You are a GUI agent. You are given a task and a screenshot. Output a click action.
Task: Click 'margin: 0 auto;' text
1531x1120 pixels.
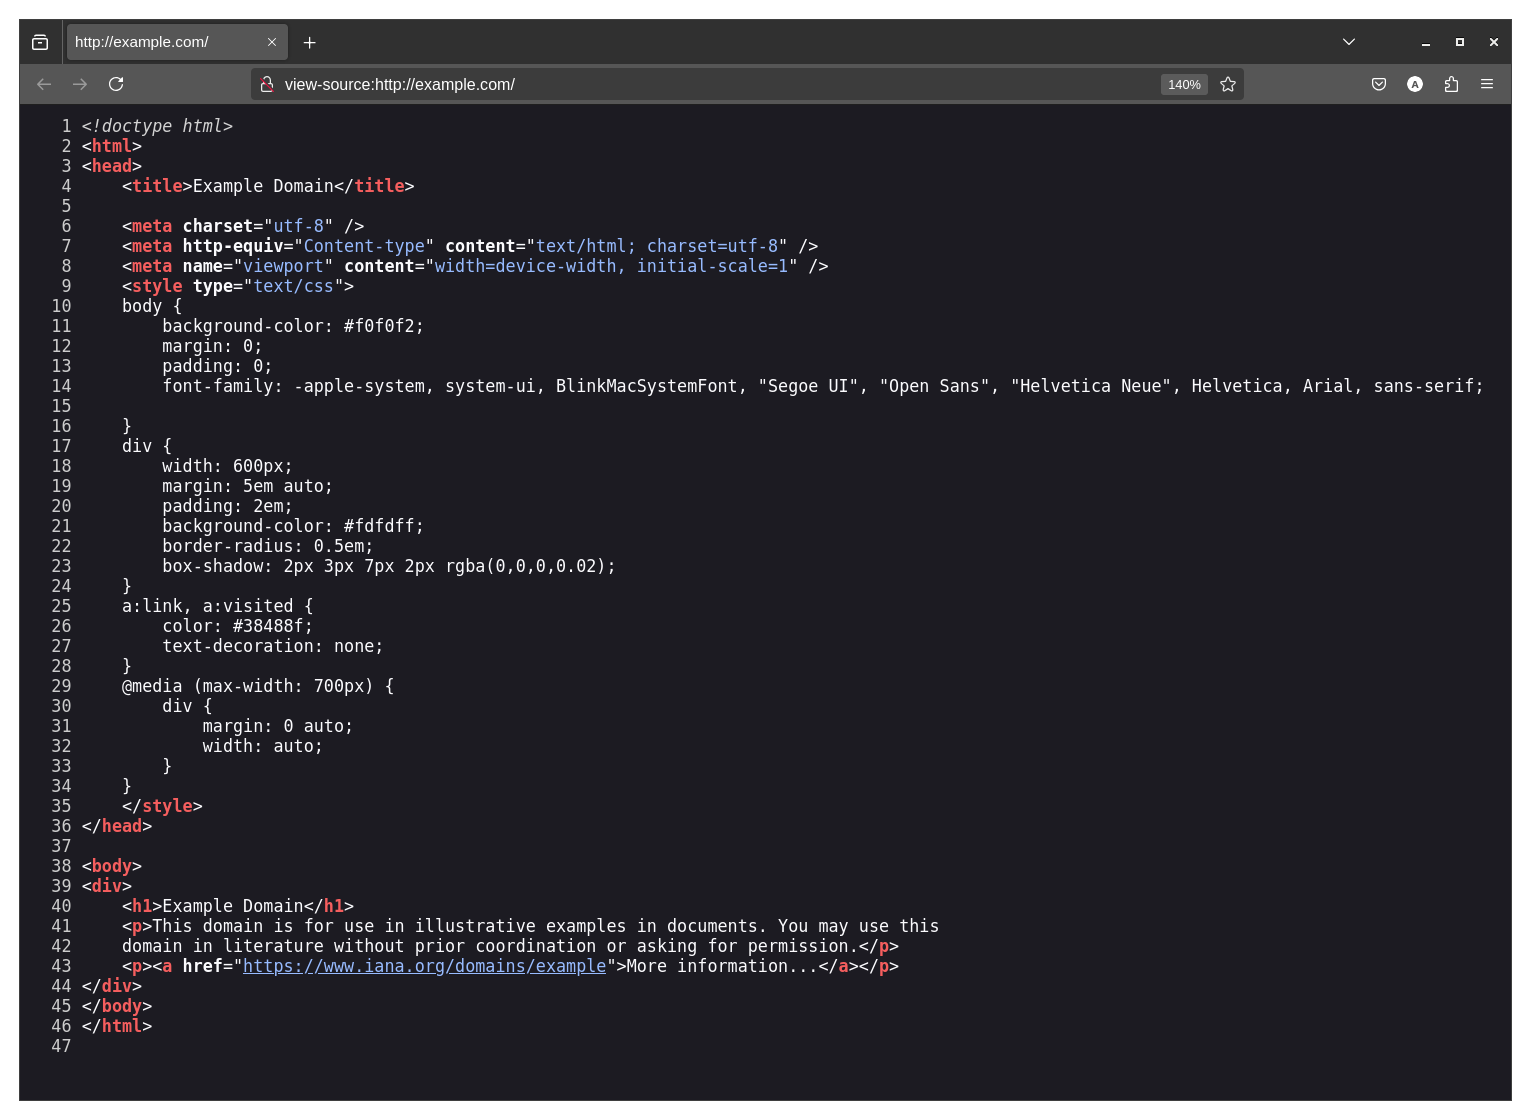(x=278, y=726)
